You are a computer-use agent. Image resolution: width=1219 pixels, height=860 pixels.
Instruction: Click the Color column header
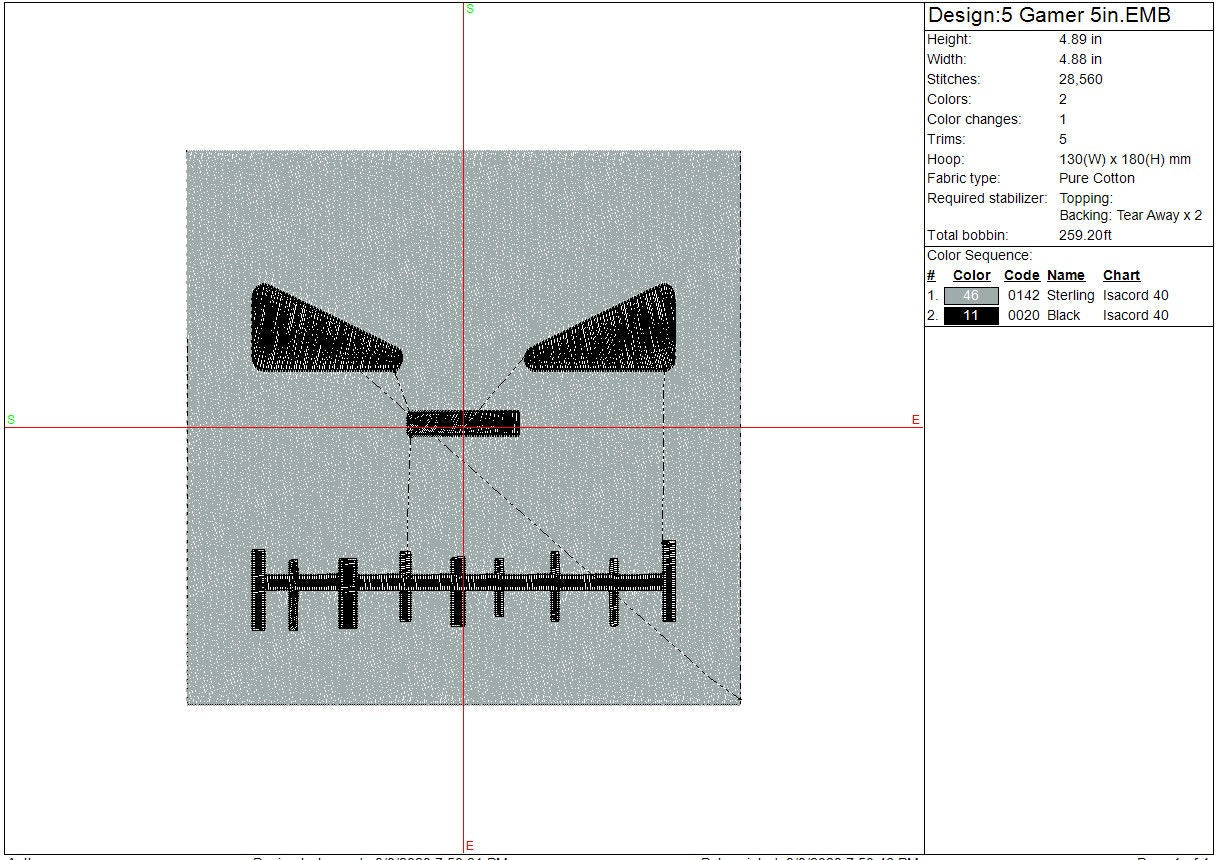pyautogui.click(x=971, y=276)
